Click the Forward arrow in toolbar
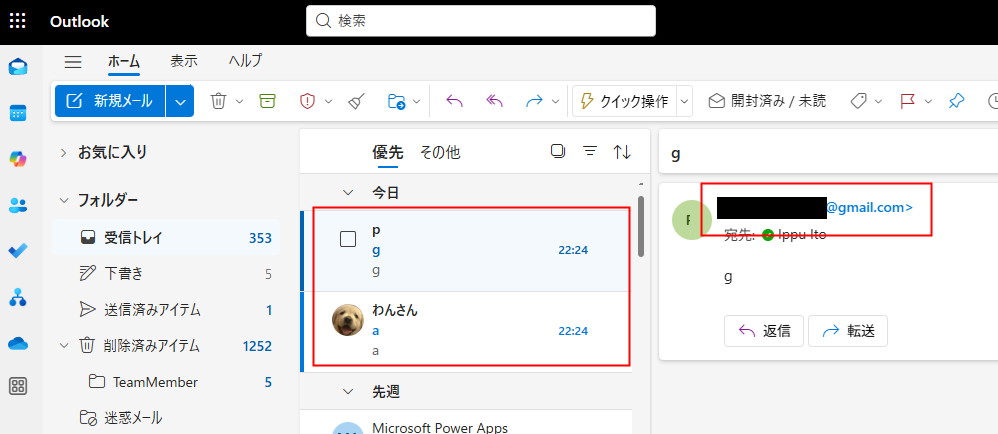 [534, 101]
